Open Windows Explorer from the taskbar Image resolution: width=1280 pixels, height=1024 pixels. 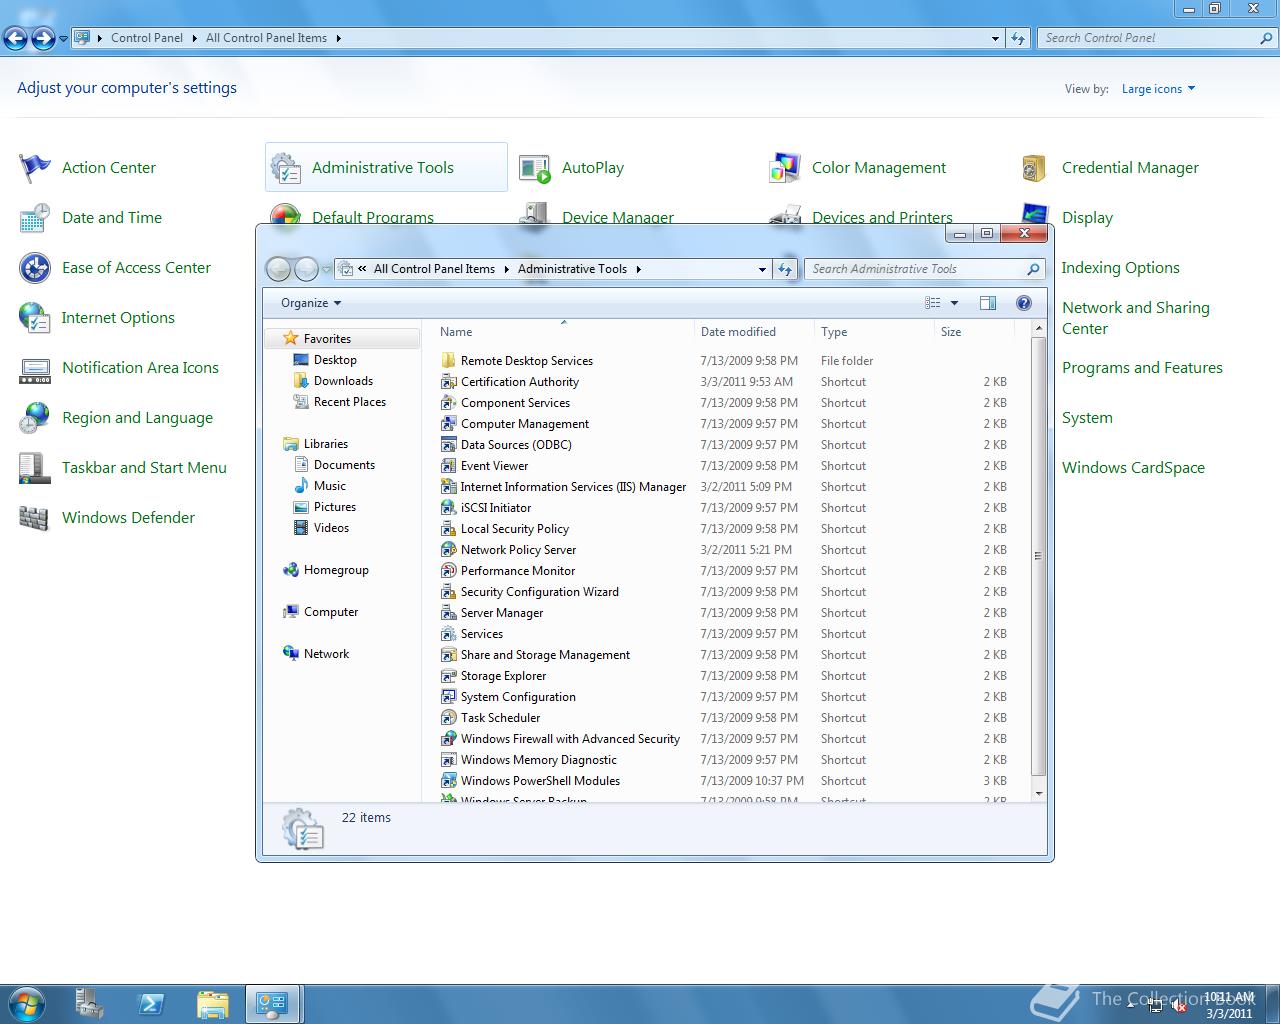(213, 1004)
